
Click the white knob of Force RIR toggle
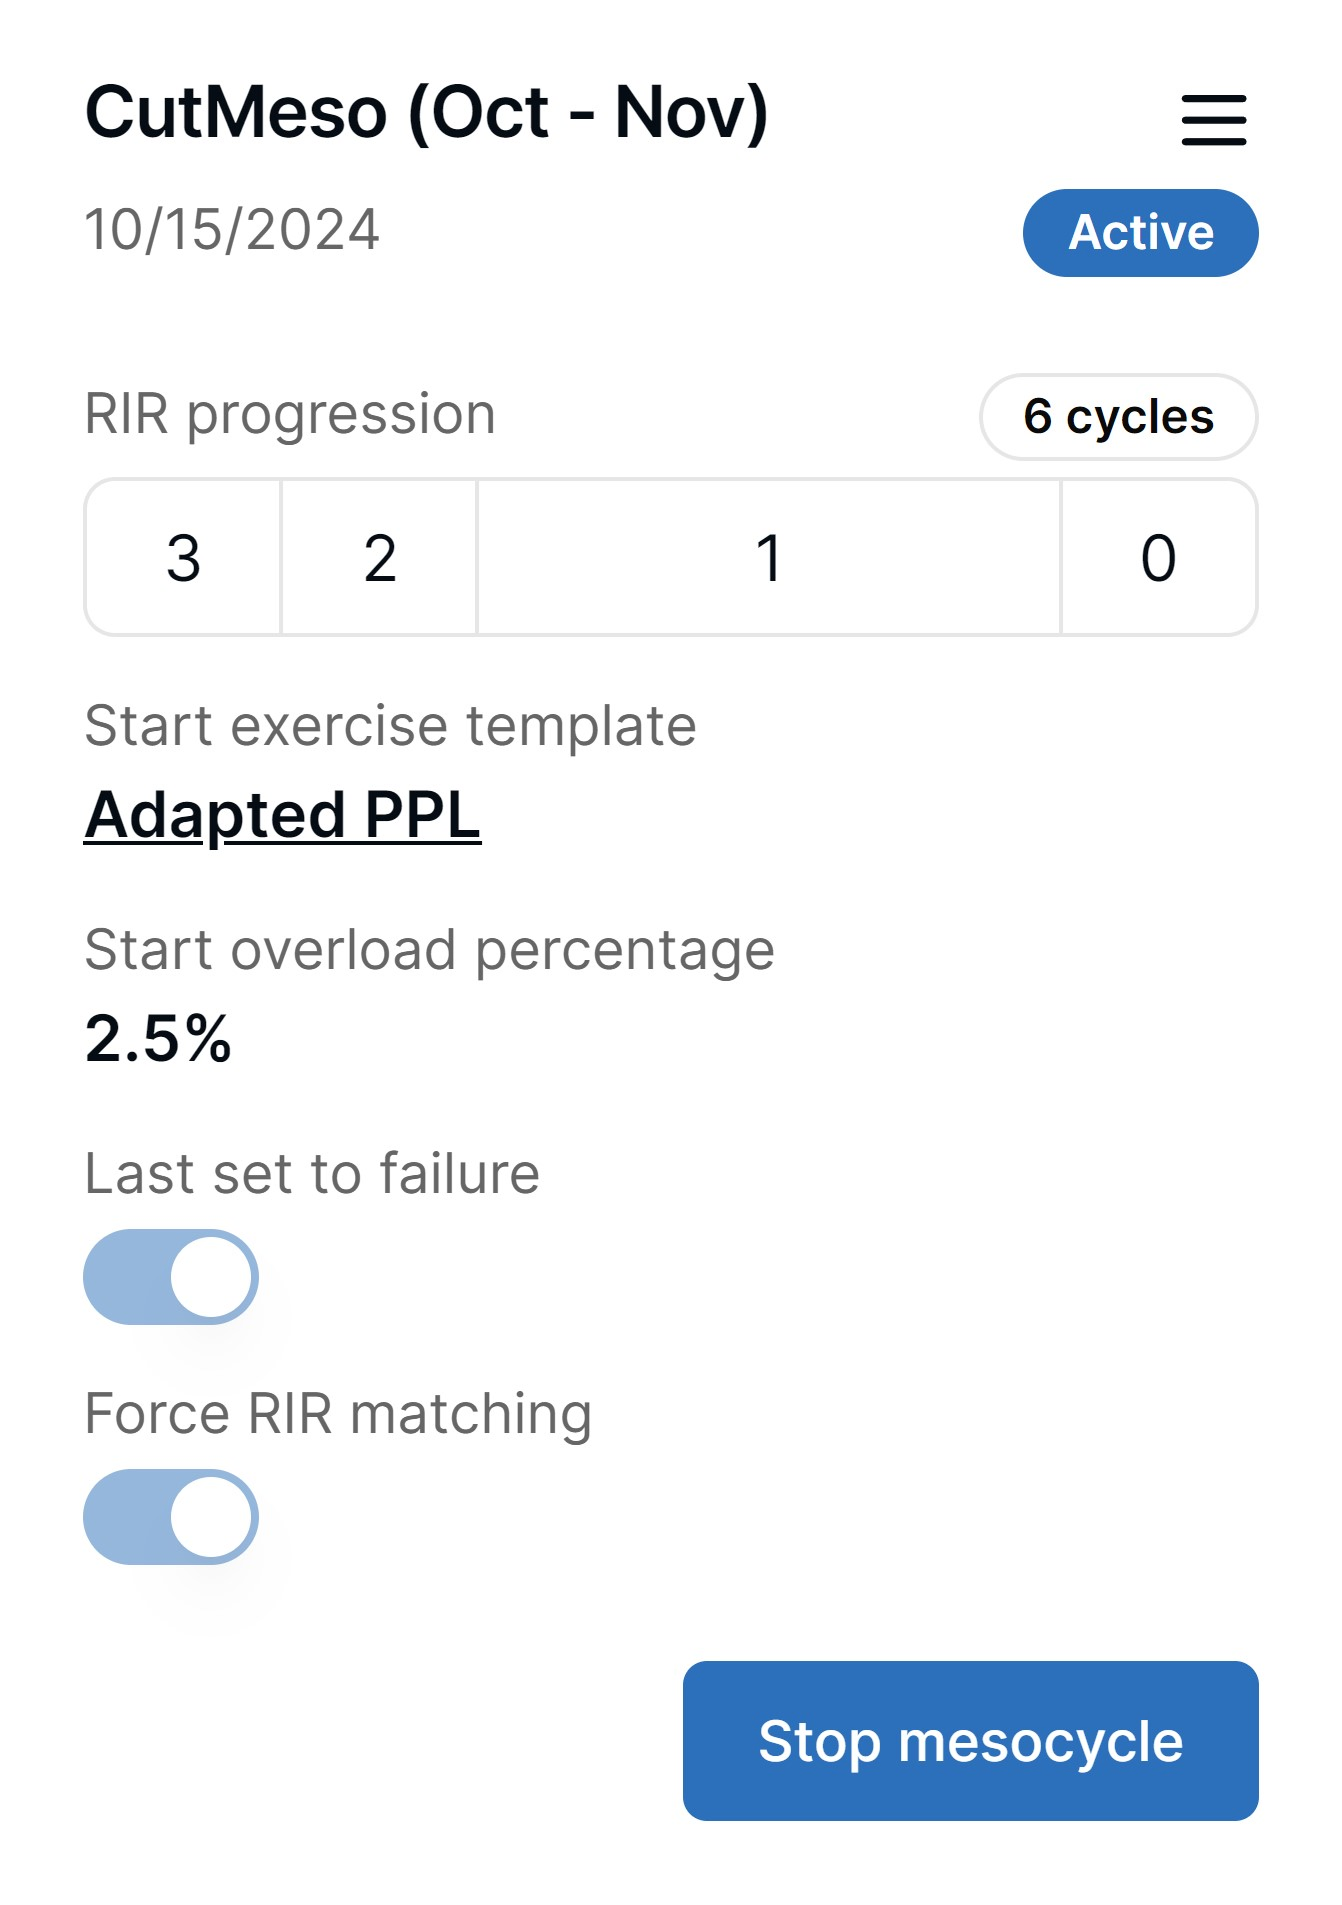point(211,1517)
